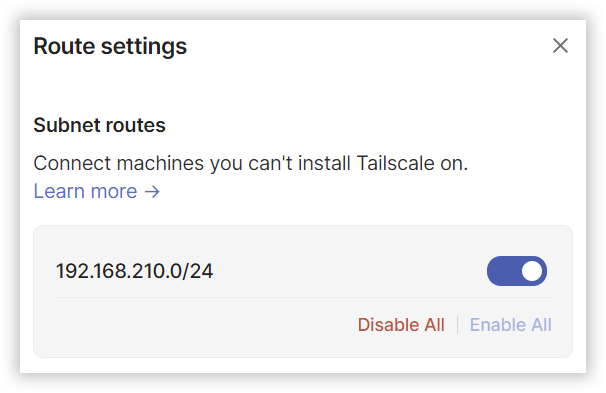Toggle the 192.168.210.0/24 subnet route switch
Screen dimensions: 606x393
[x=517, y=271]
